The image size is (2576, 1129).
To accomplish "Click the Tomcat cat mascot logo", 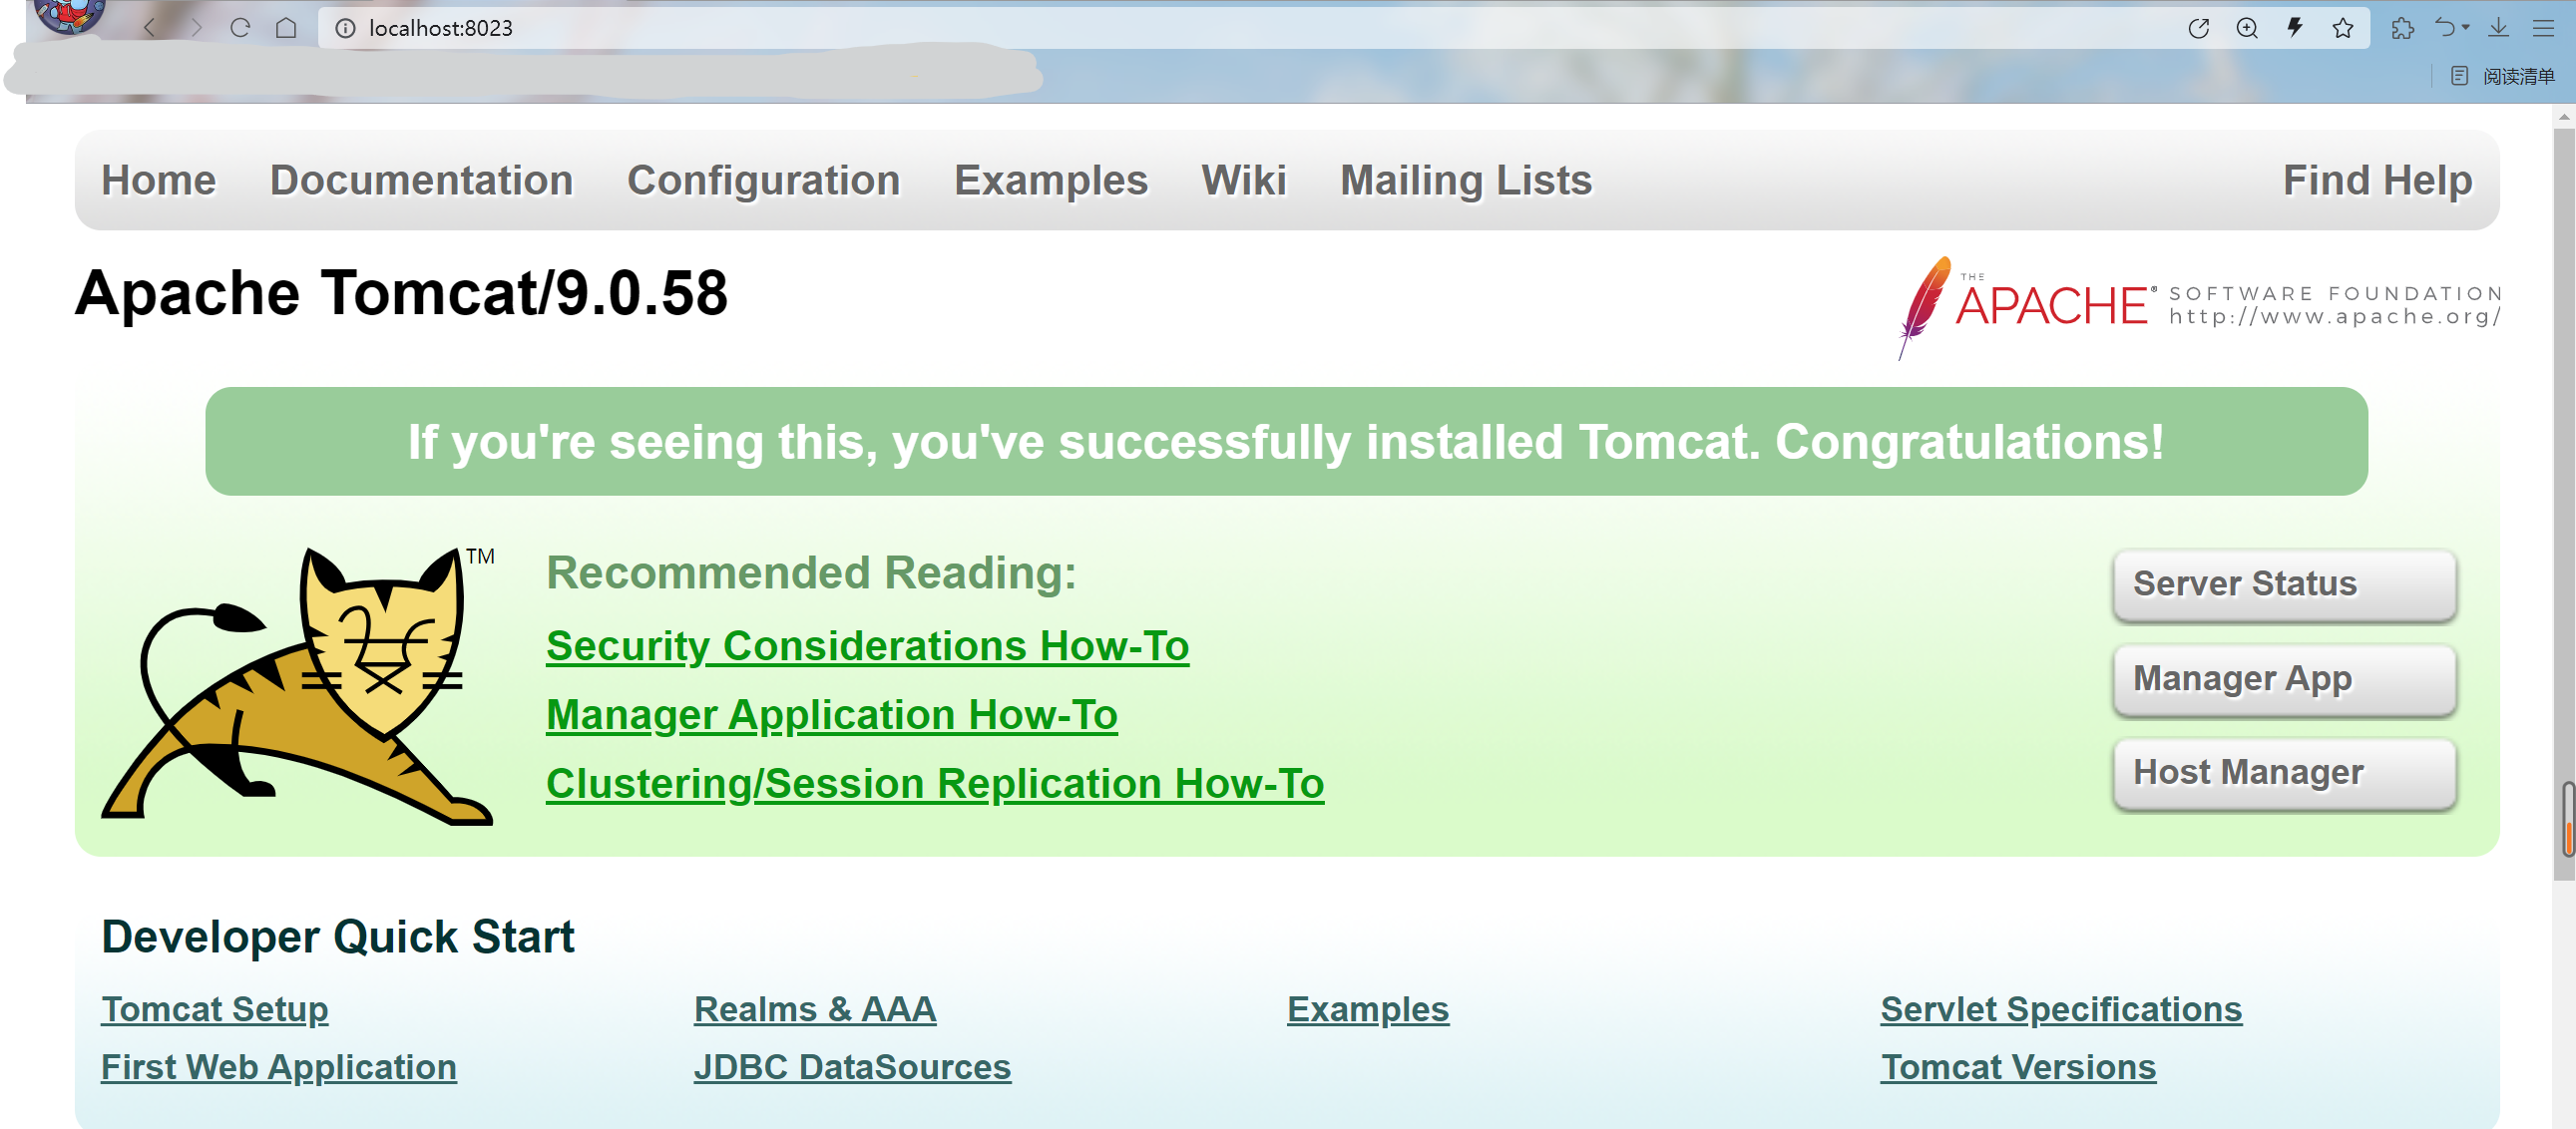I will tap(297, 685).
